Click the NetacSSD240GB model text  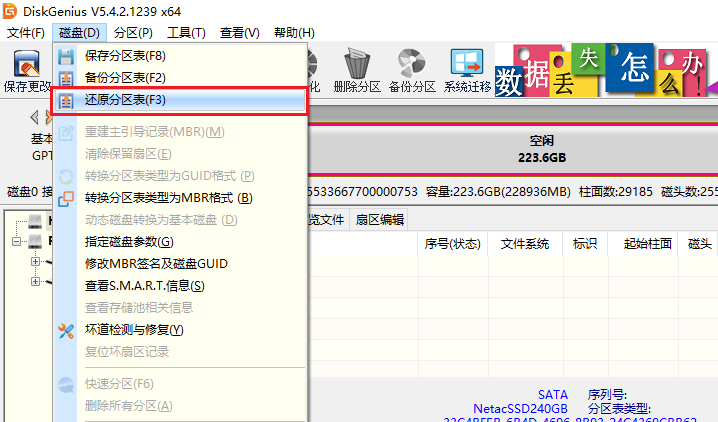[520, 409]
